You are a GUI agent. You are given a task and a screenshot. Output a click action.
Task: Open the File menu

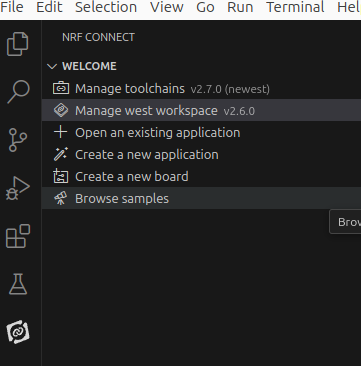[x=12, y=7]
